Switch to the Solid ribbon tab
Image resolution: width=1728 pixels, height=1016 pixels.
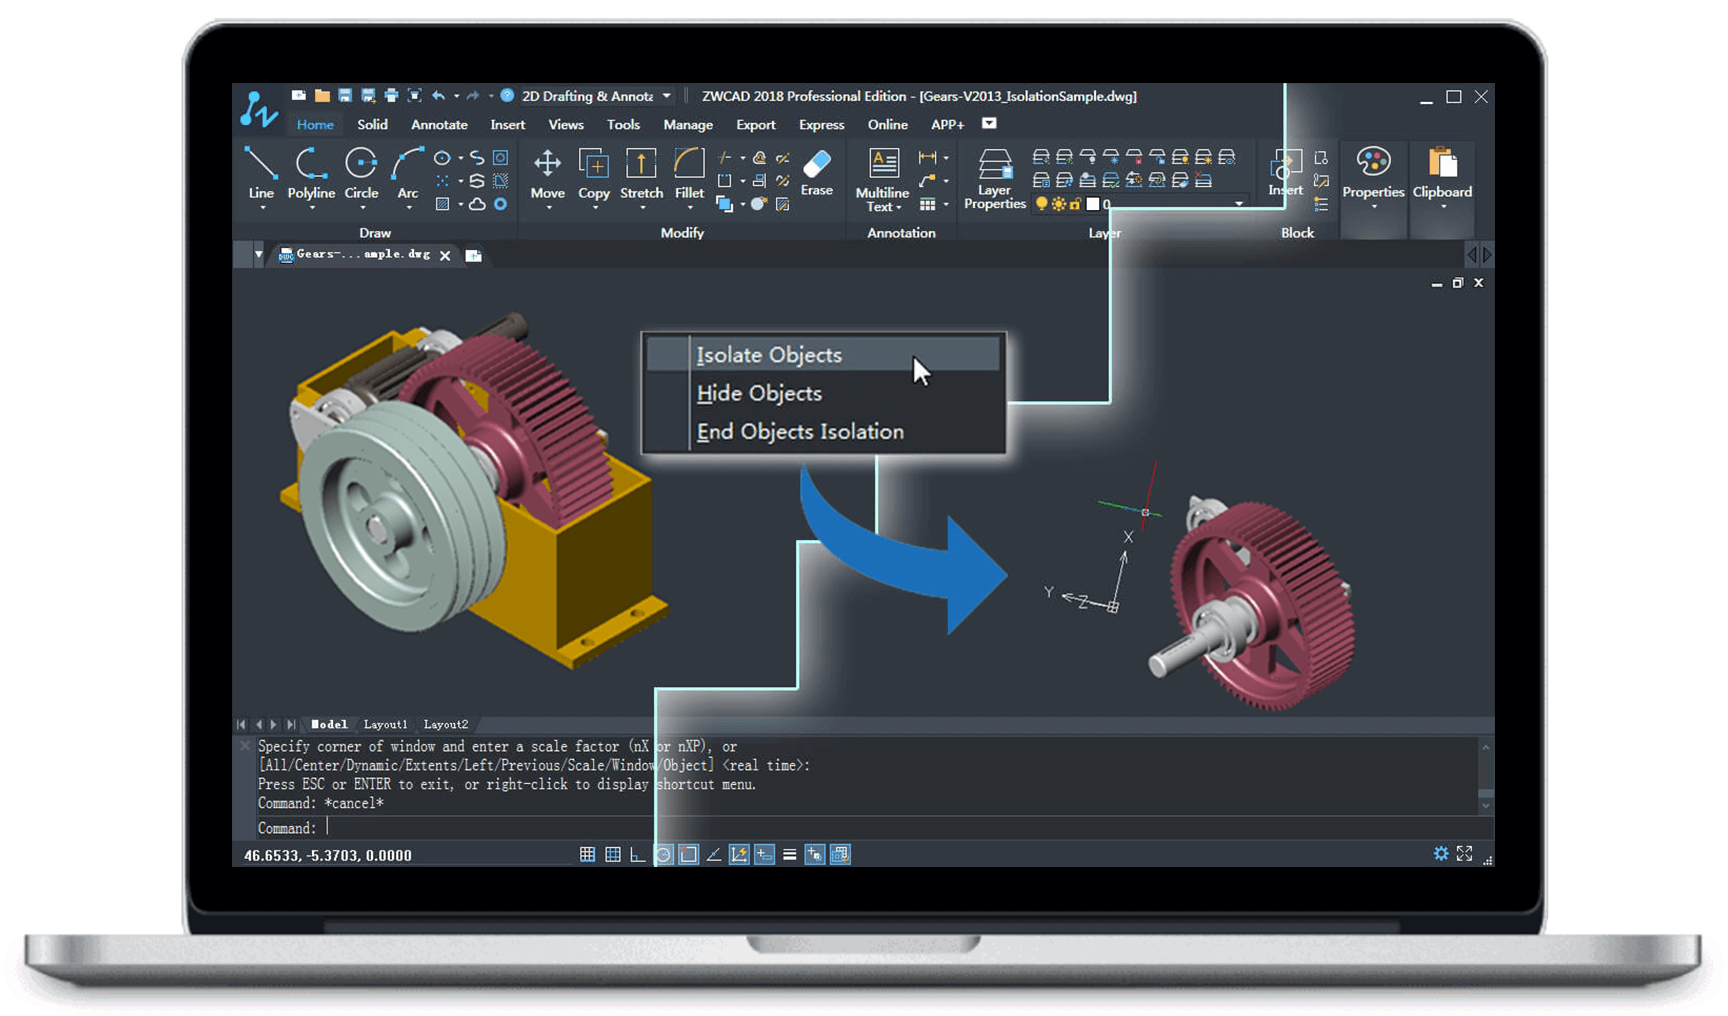372,124
